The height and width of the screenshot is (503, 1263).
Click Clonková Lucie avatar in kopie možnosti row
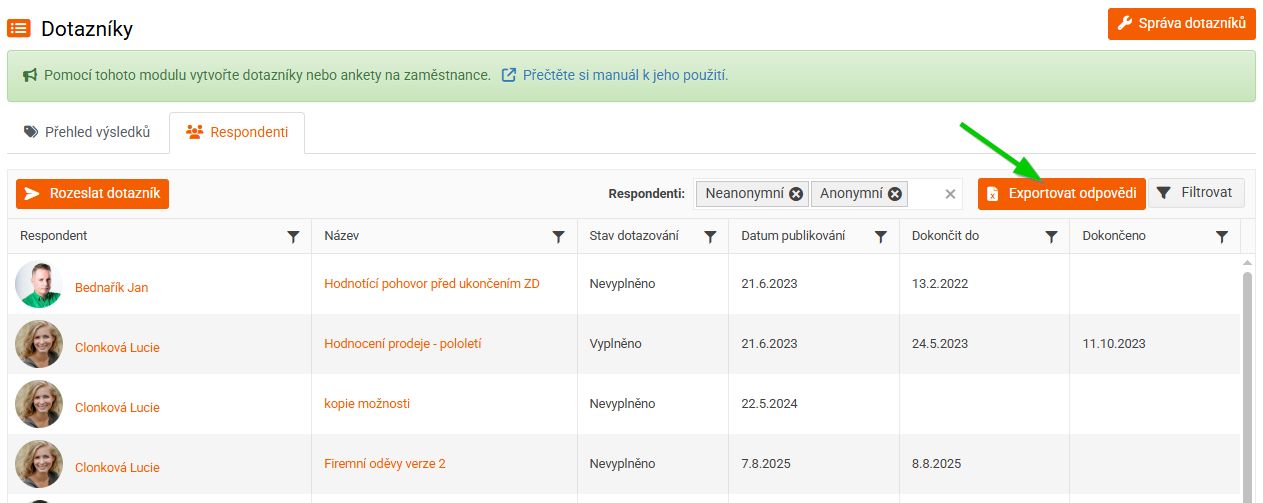pyautogui.click(x=39, y=404)
